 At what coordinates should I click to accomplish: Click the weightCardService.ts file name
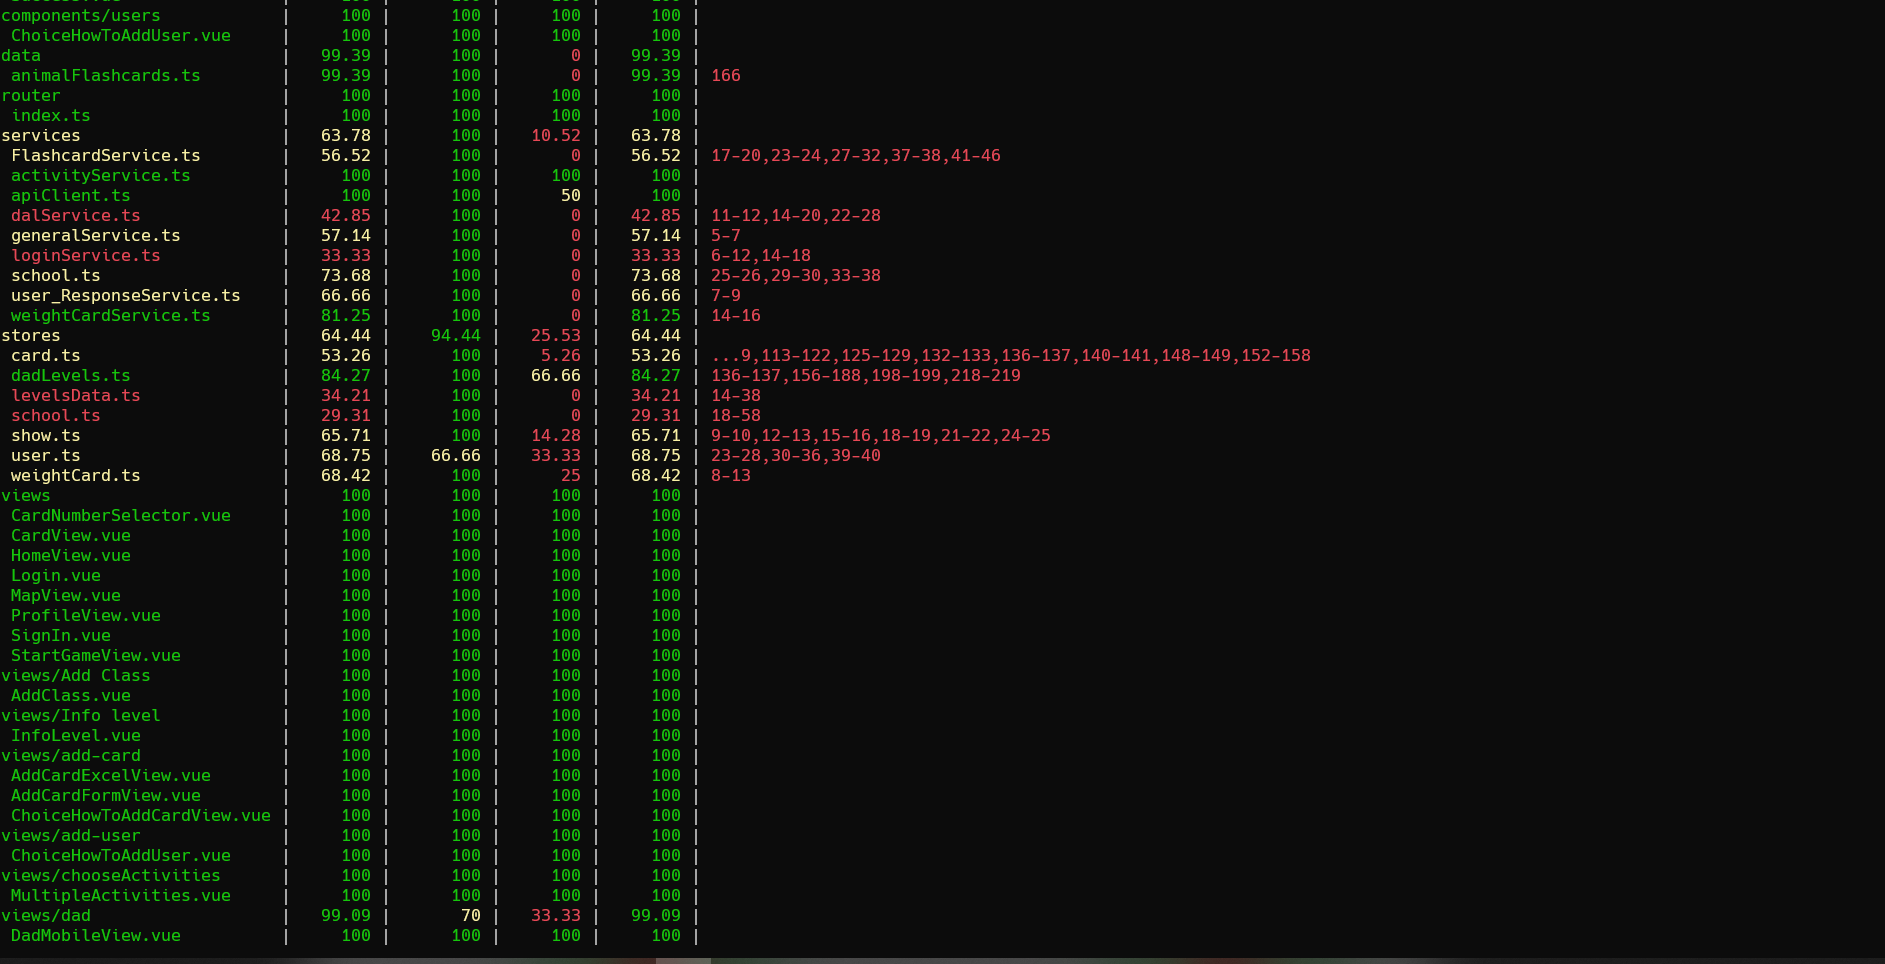(x=111, y=316)
